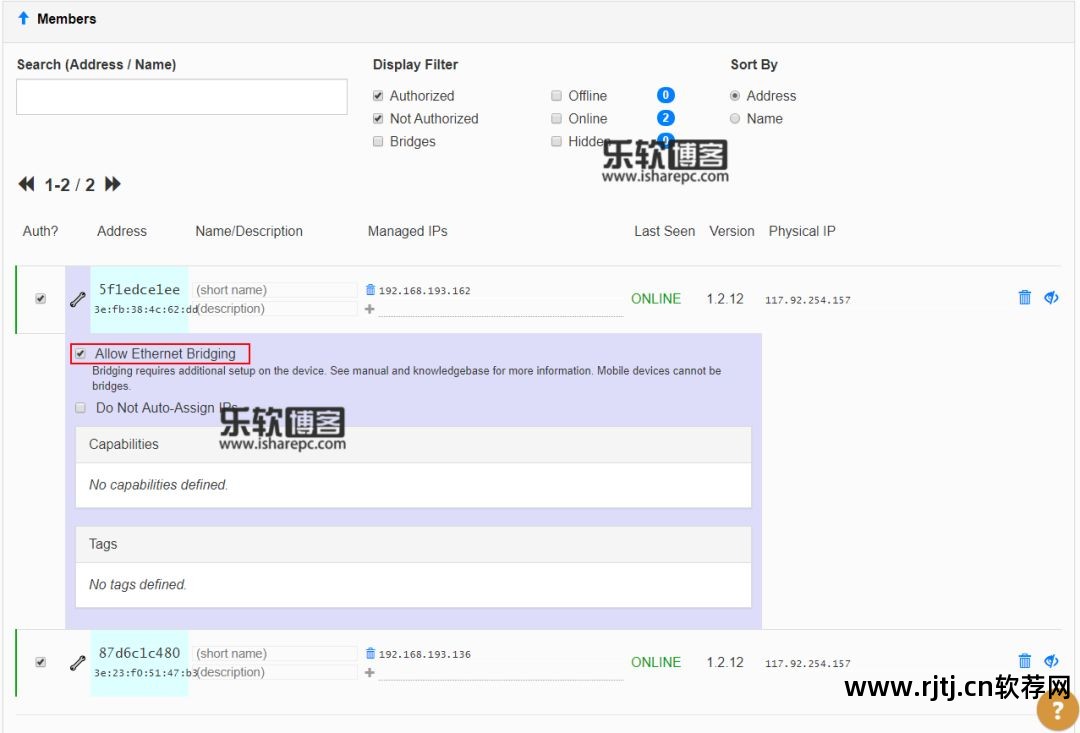Delete member 87d6c1c480 with trash icon
This screenshot has height=733, width=1080.
coord(1024,660)
